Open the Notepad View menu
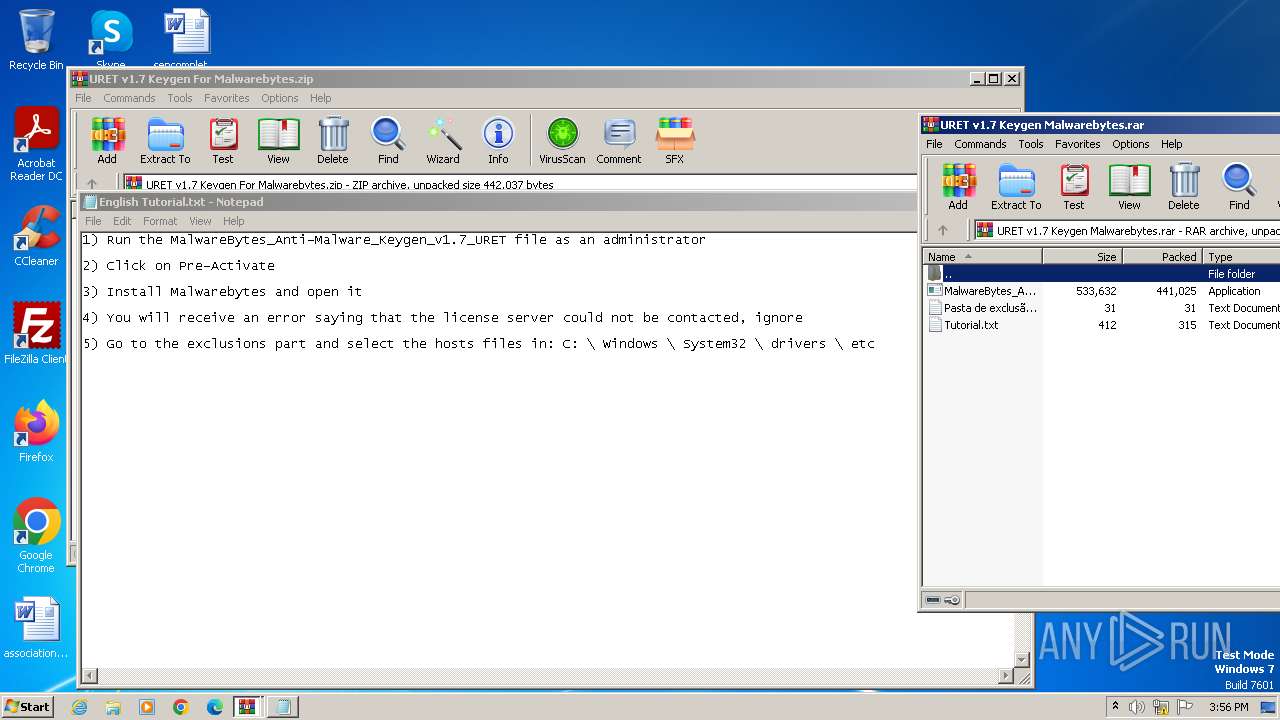The width and height of the screenshot is (1280, 720). [200, 221]
